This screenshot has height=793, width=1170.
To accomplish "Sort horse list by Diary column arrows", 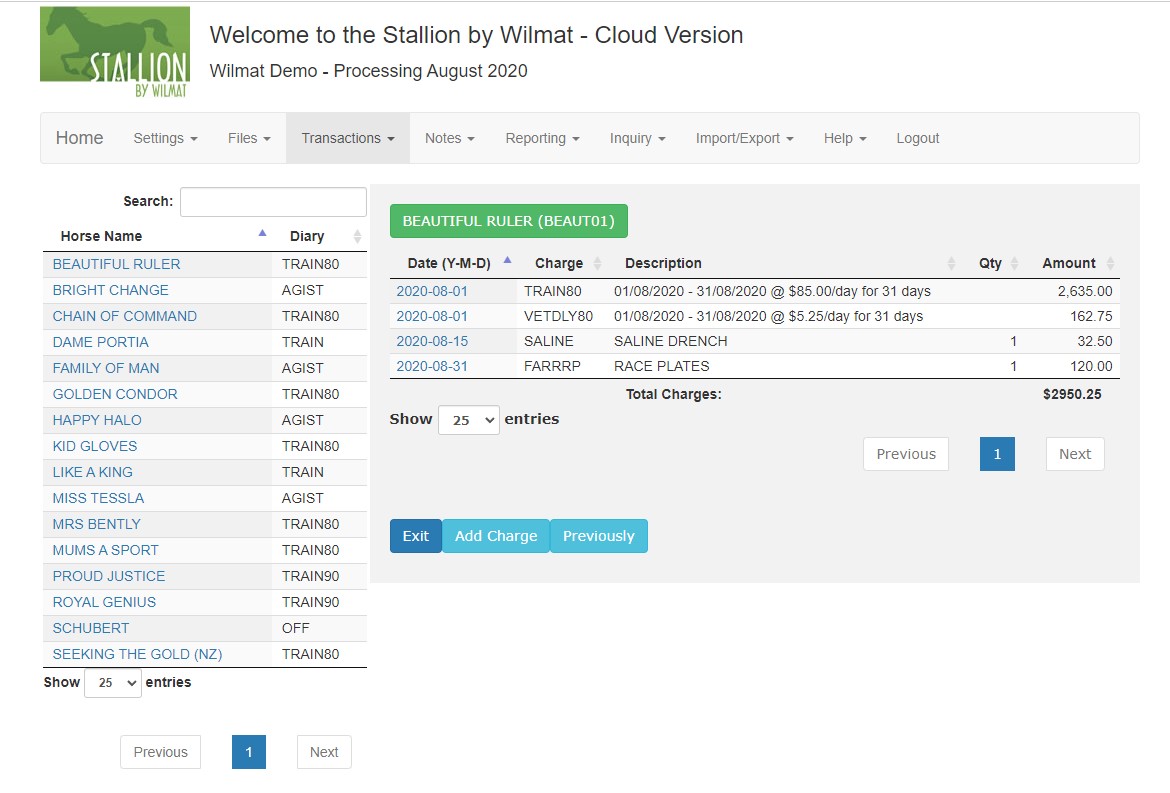I will pyautogui.click(x=357, y=236).
